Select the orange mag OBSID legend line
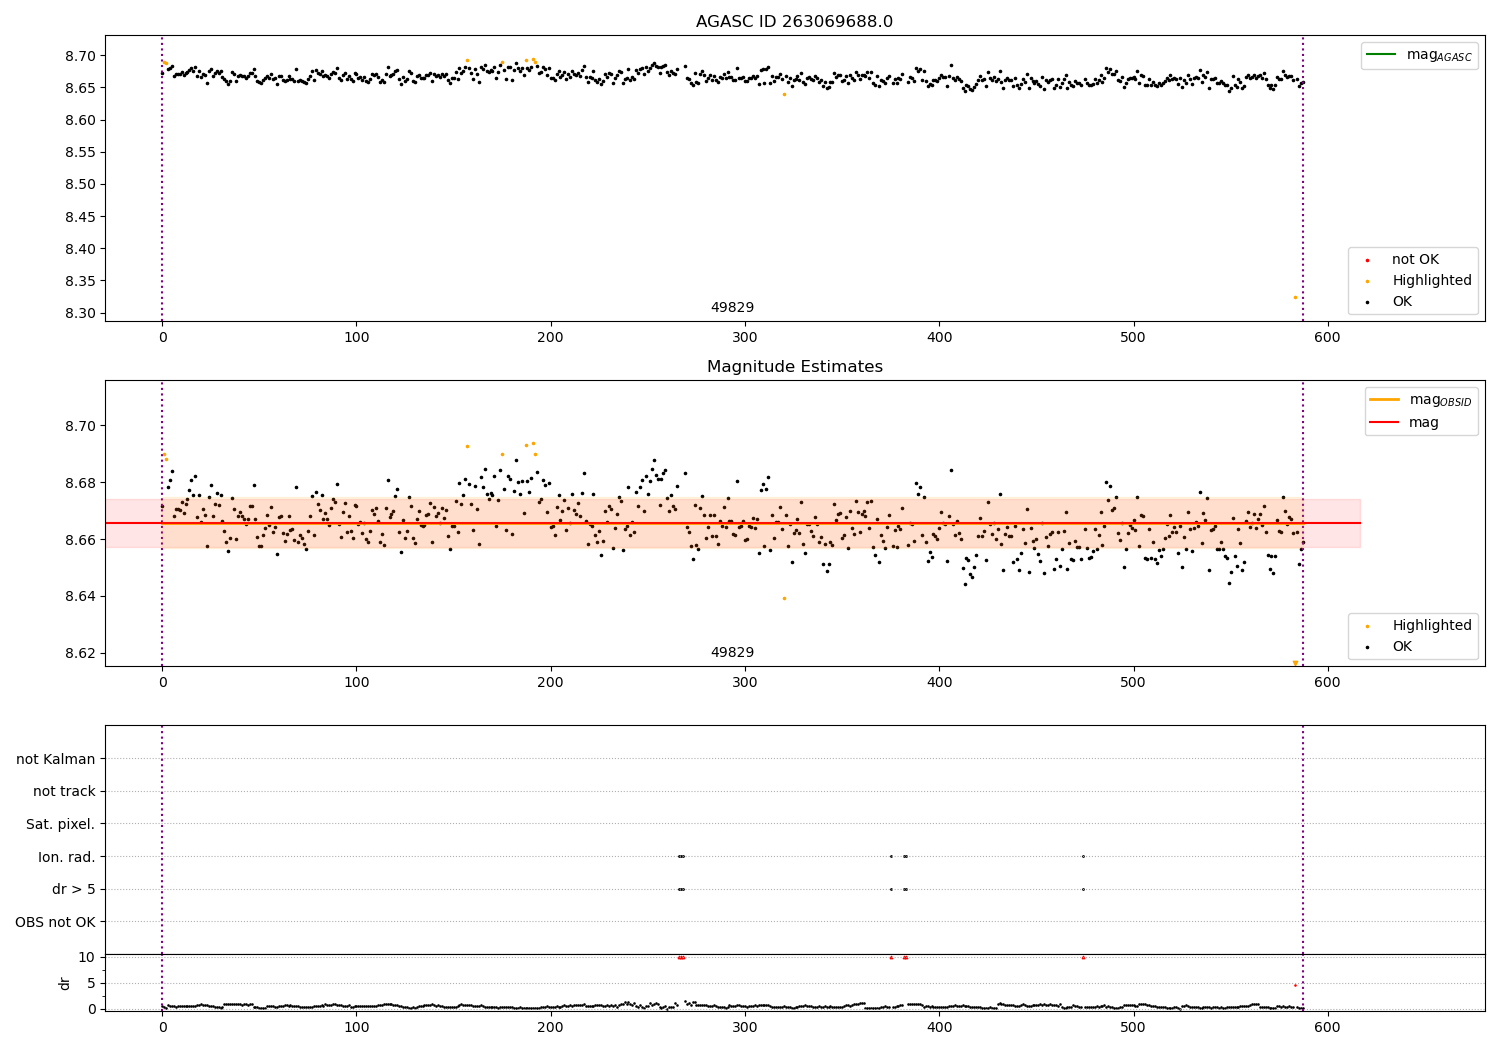The width and height of the screenshot is (1500, 1050). [x=1385, y=400]
